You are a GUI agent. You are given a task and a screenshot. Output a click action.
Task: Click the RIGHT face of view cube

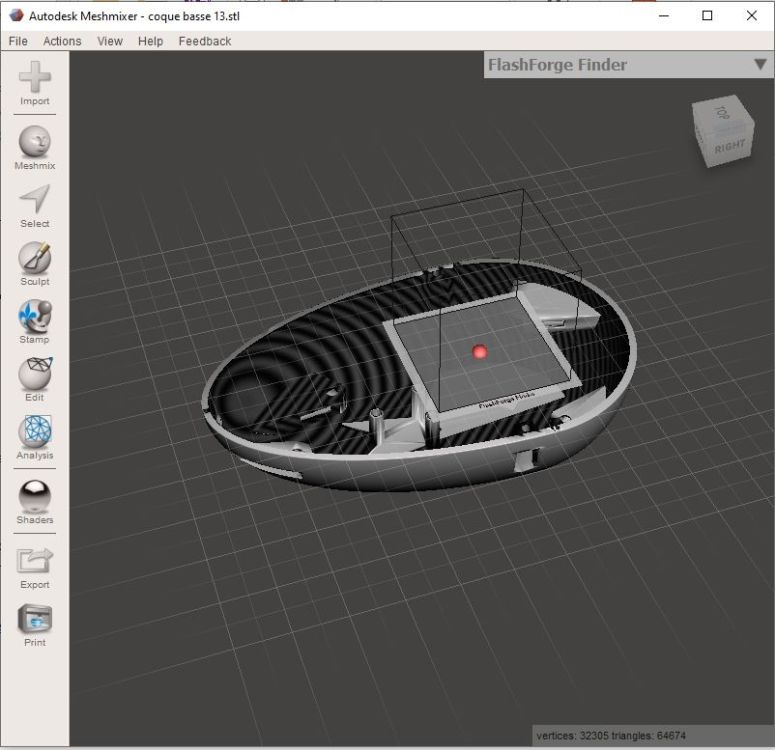point(730,145)
